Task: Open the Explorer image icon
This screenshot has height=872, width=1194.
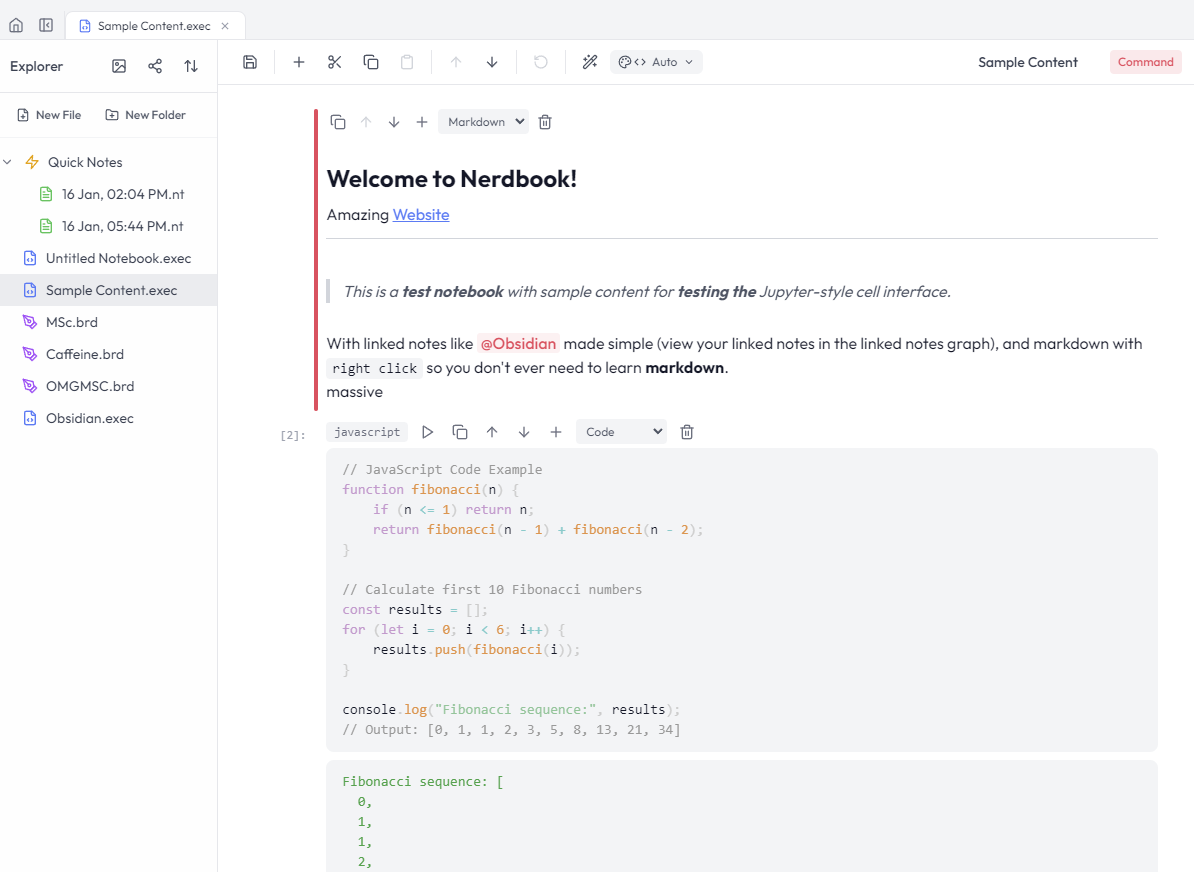Action: pos(119,66)
